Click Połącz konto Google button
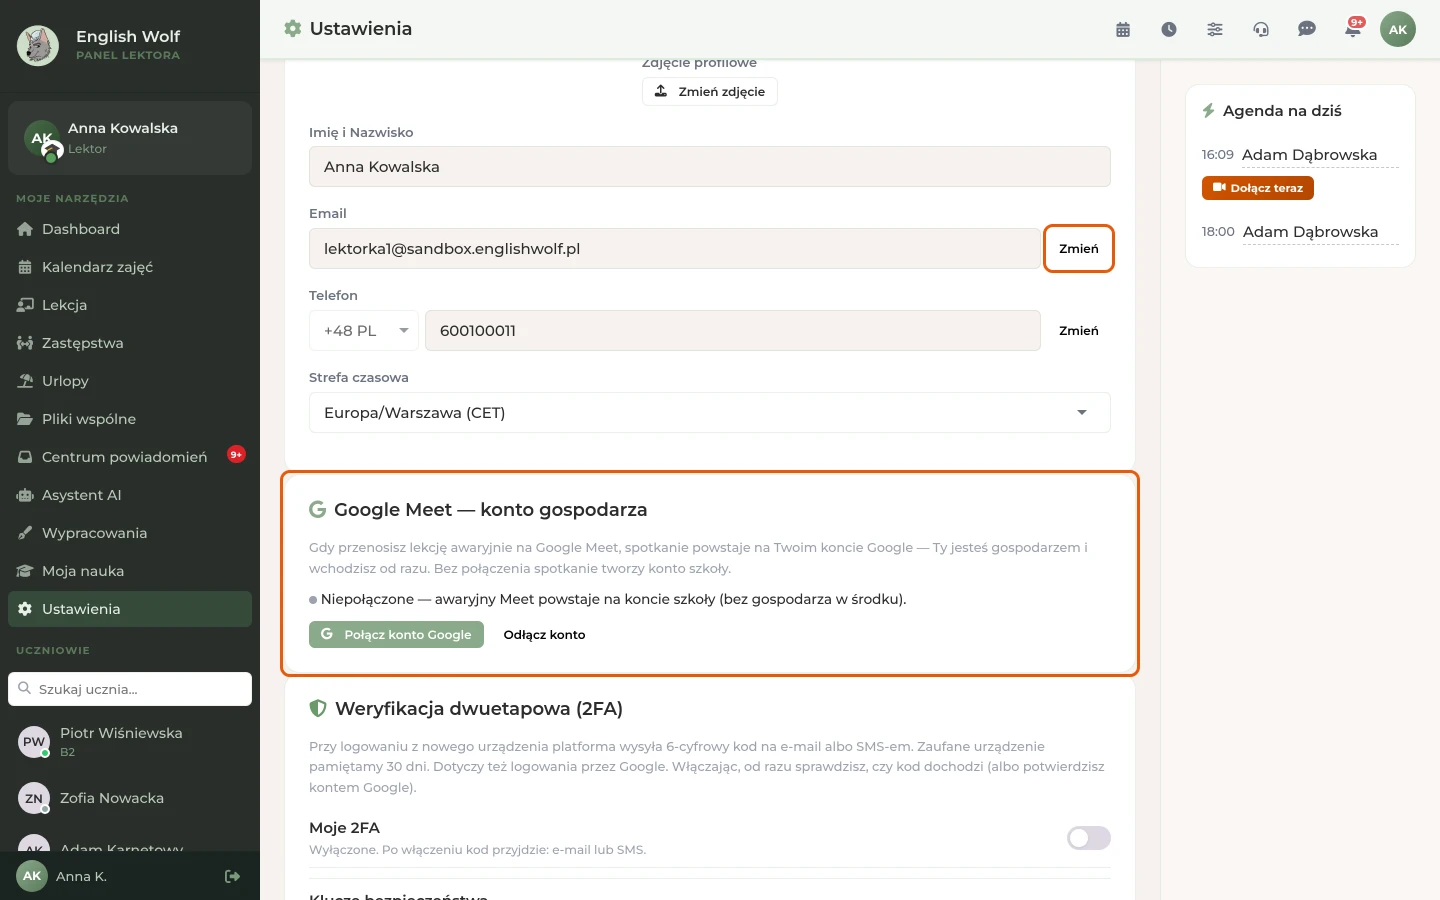This screenshot has width=1440, height=900. (396, 635)
